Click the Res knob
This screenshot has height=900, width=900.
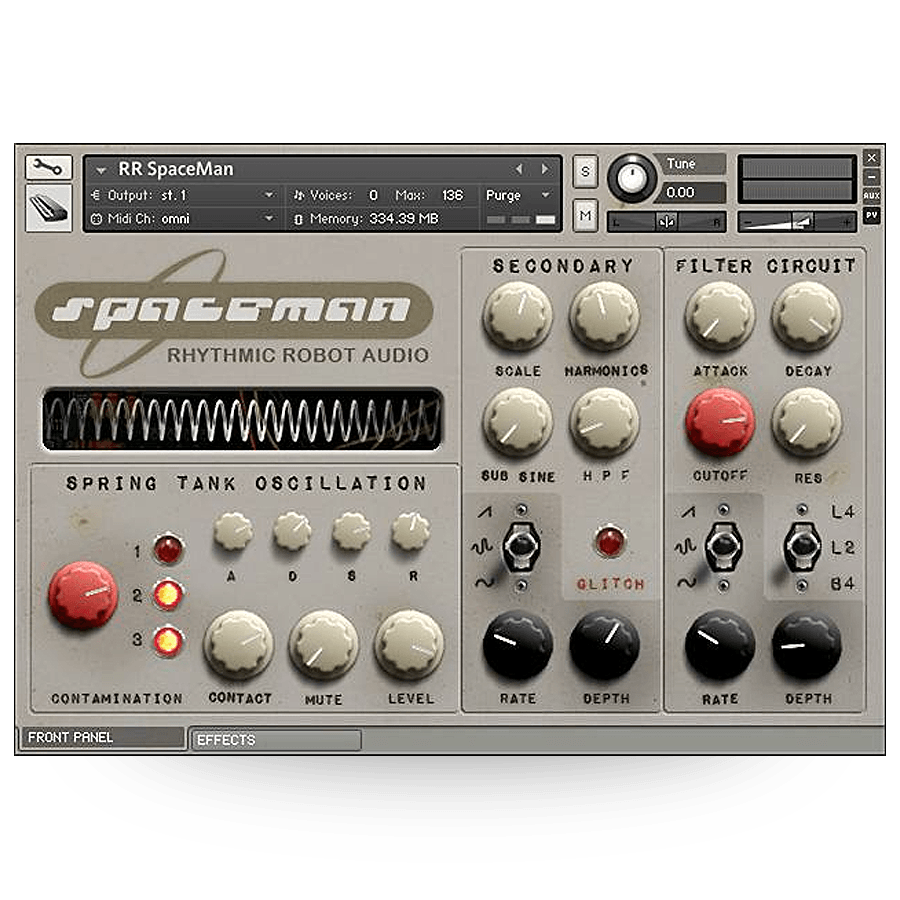[806, 423]
